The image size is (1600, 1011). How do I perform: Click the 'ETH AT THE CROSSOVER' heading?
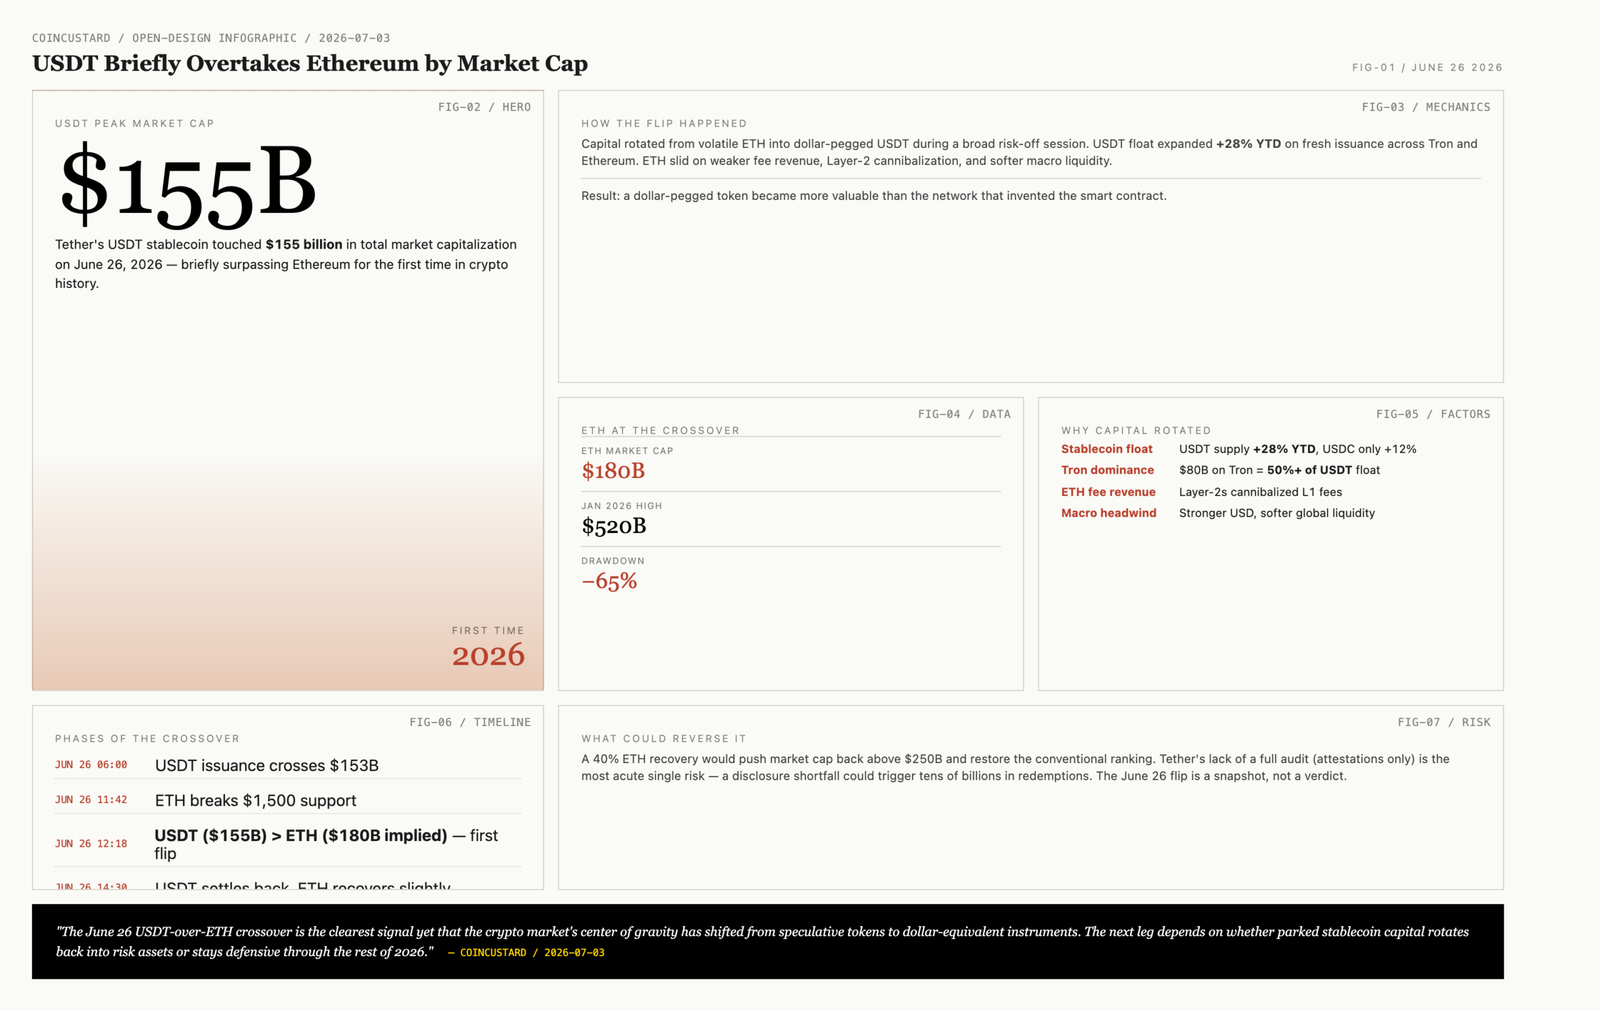(660, 430)
